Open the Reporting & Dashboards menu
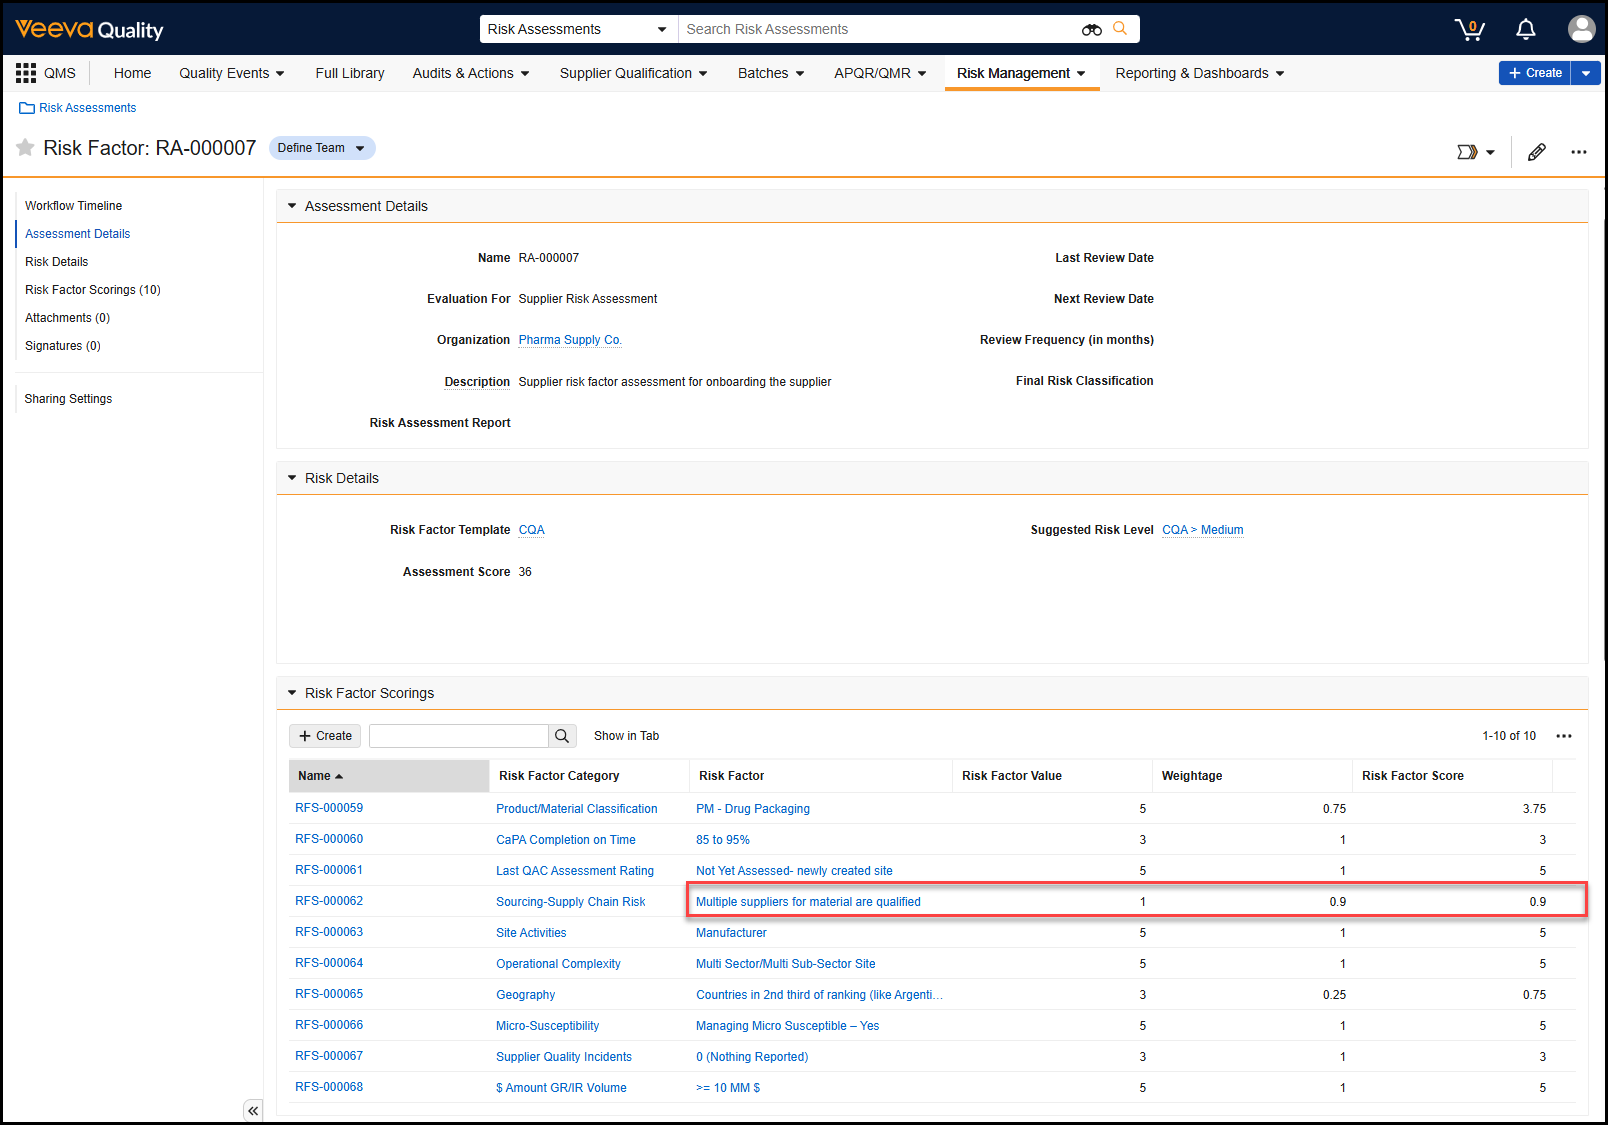 pyautogui.click(x=1199, y=73)
